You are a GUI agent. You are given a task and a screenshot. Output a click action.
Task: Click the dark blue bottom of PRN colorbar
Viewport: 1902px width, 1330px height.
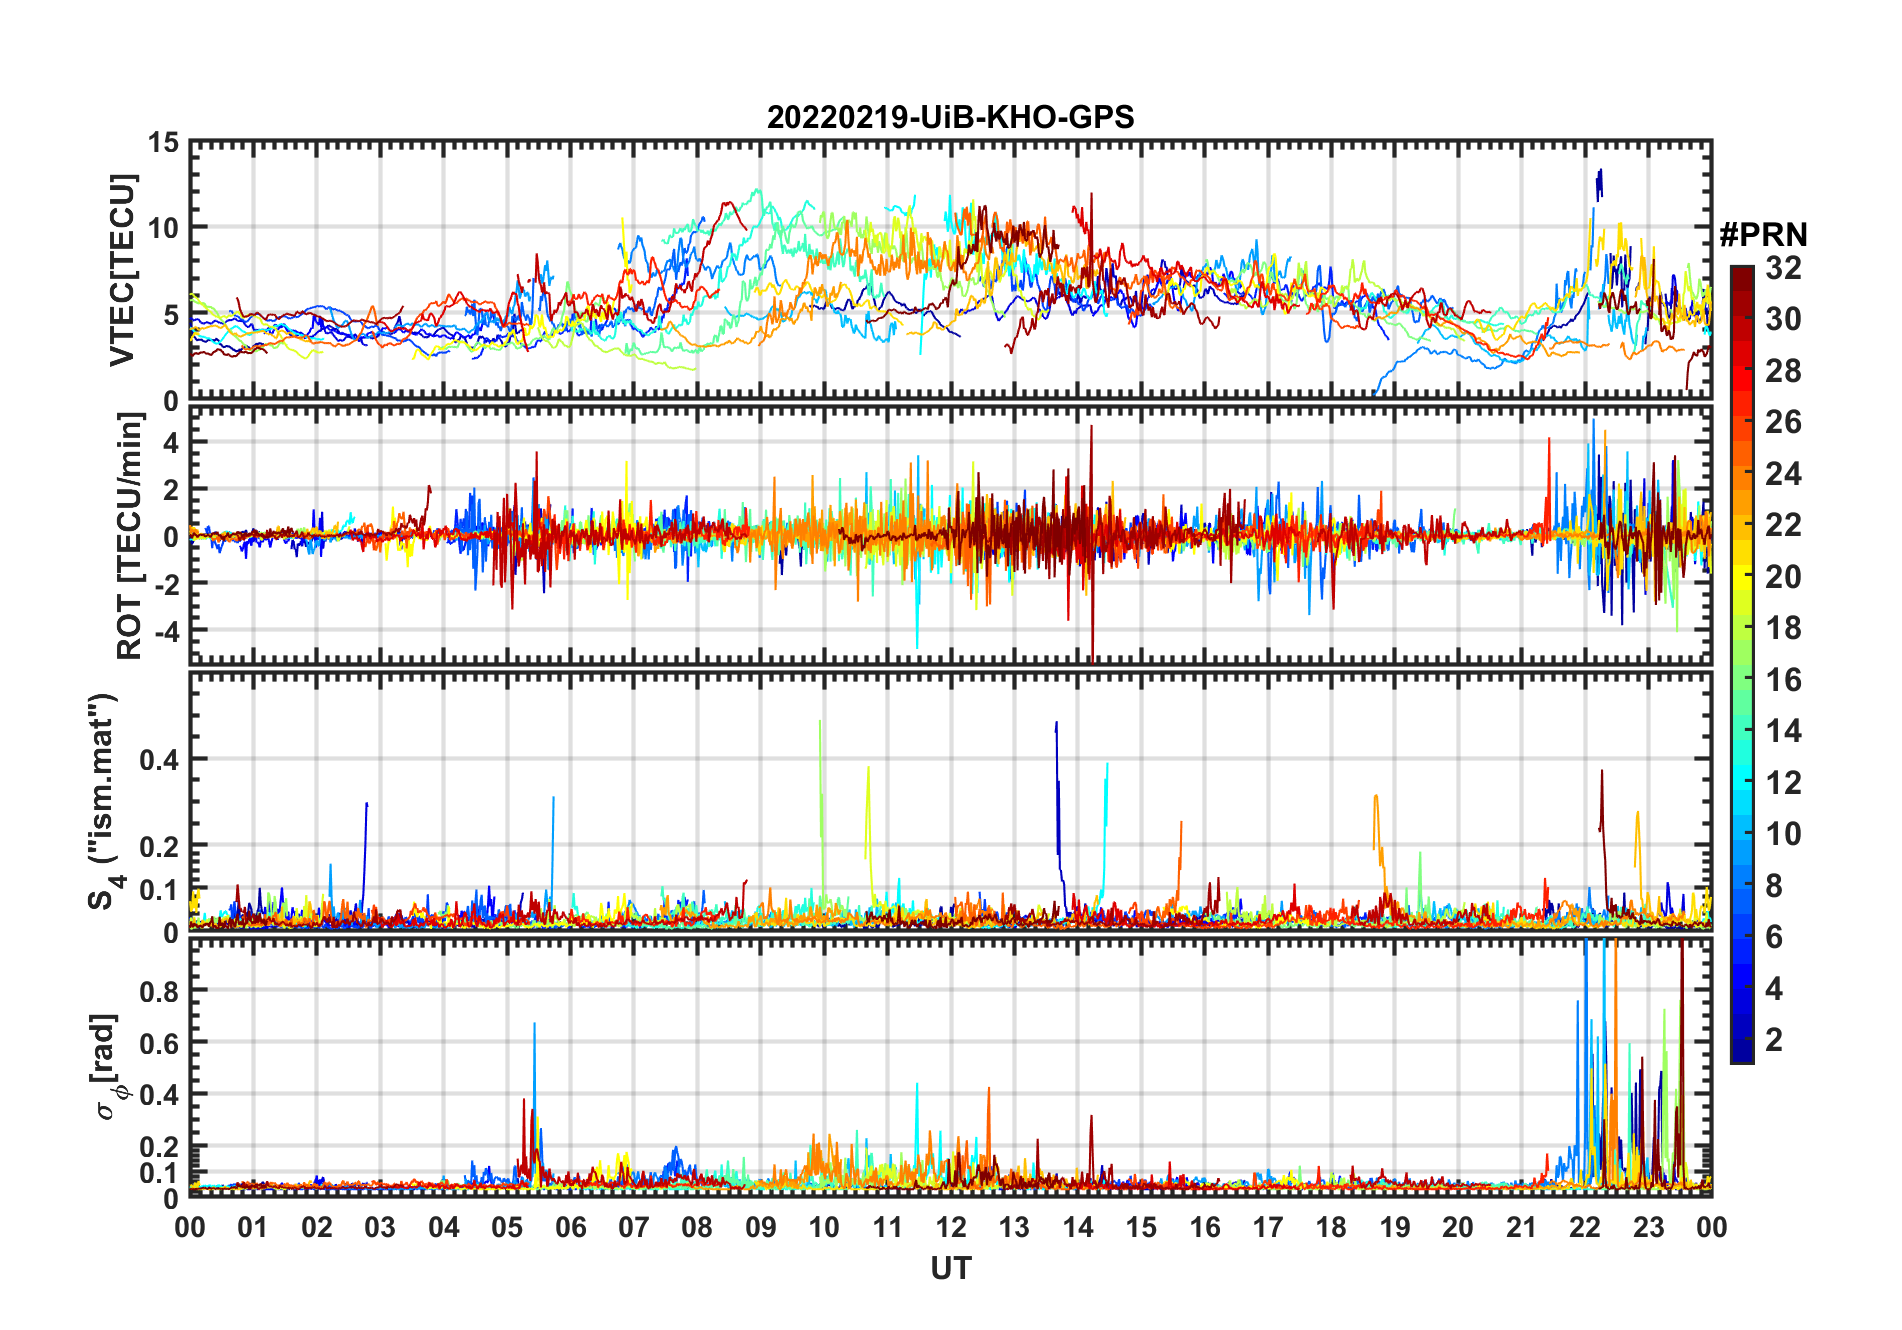pyautogui.click(x=1742, y=1052)
